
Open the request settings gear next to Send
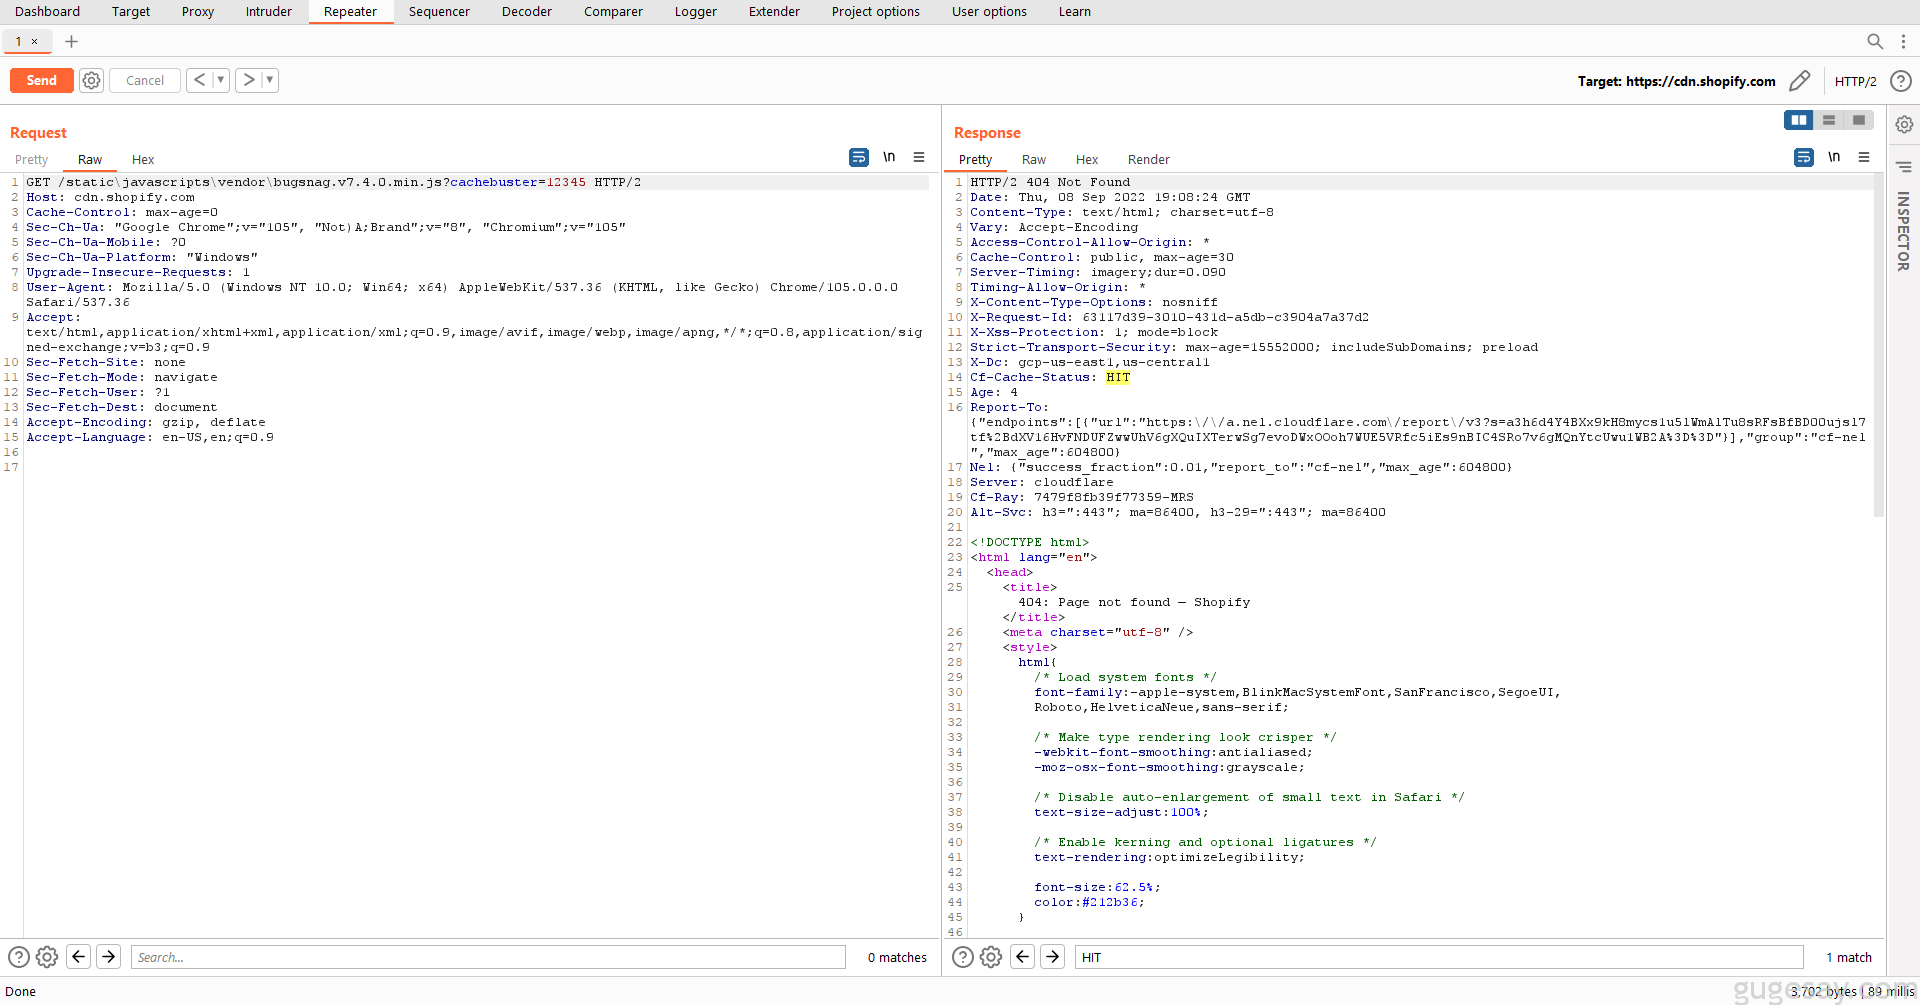[x=91, y=81]
